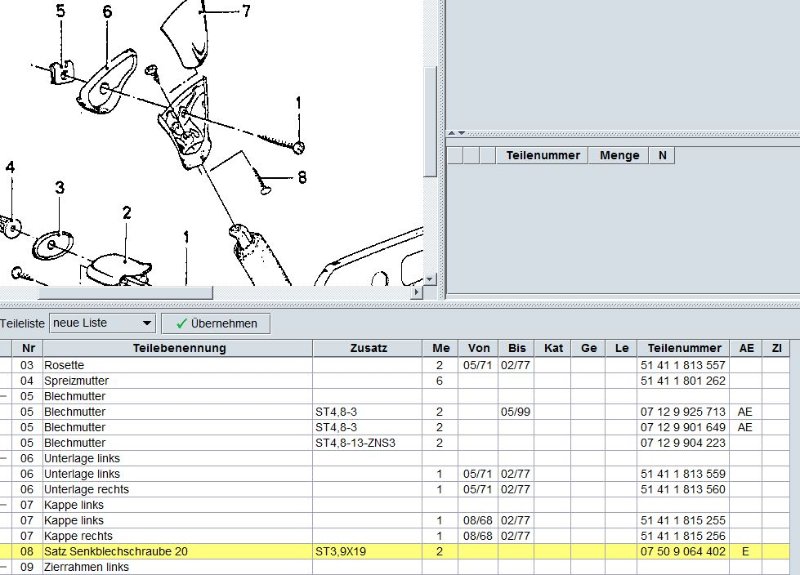Pick callout number 5 in the drawing
The image size is (800, 575).
pyautogui.click(x=60, y=12)
